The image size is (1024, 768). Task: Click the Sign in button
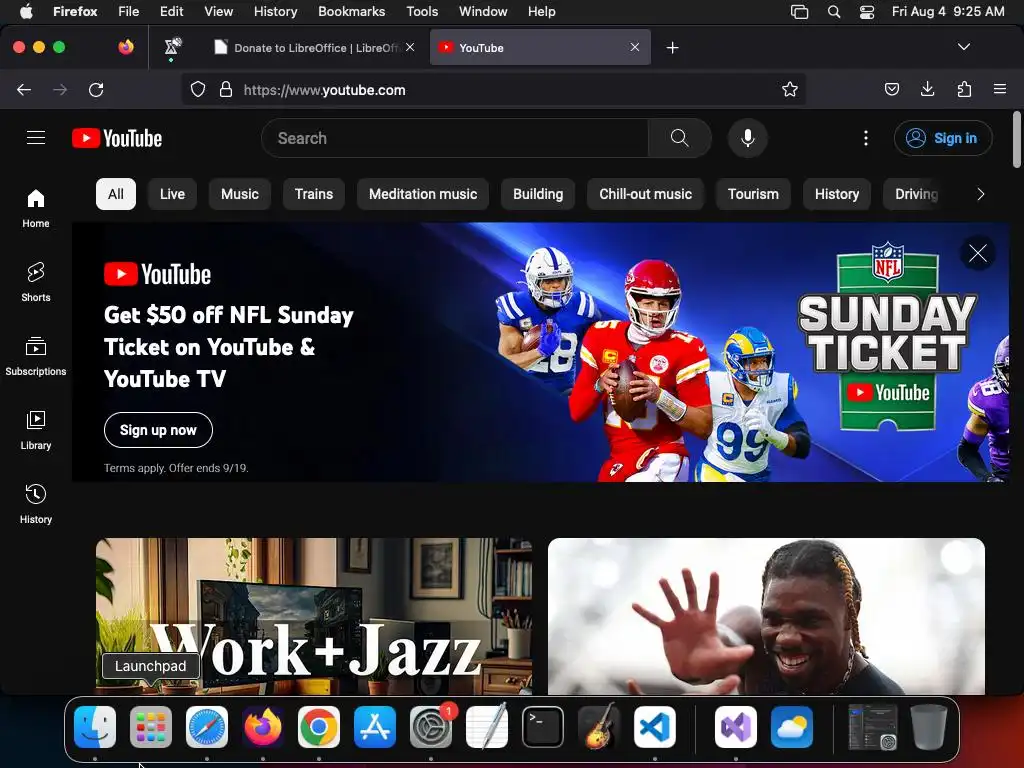(x=943, y=138)
